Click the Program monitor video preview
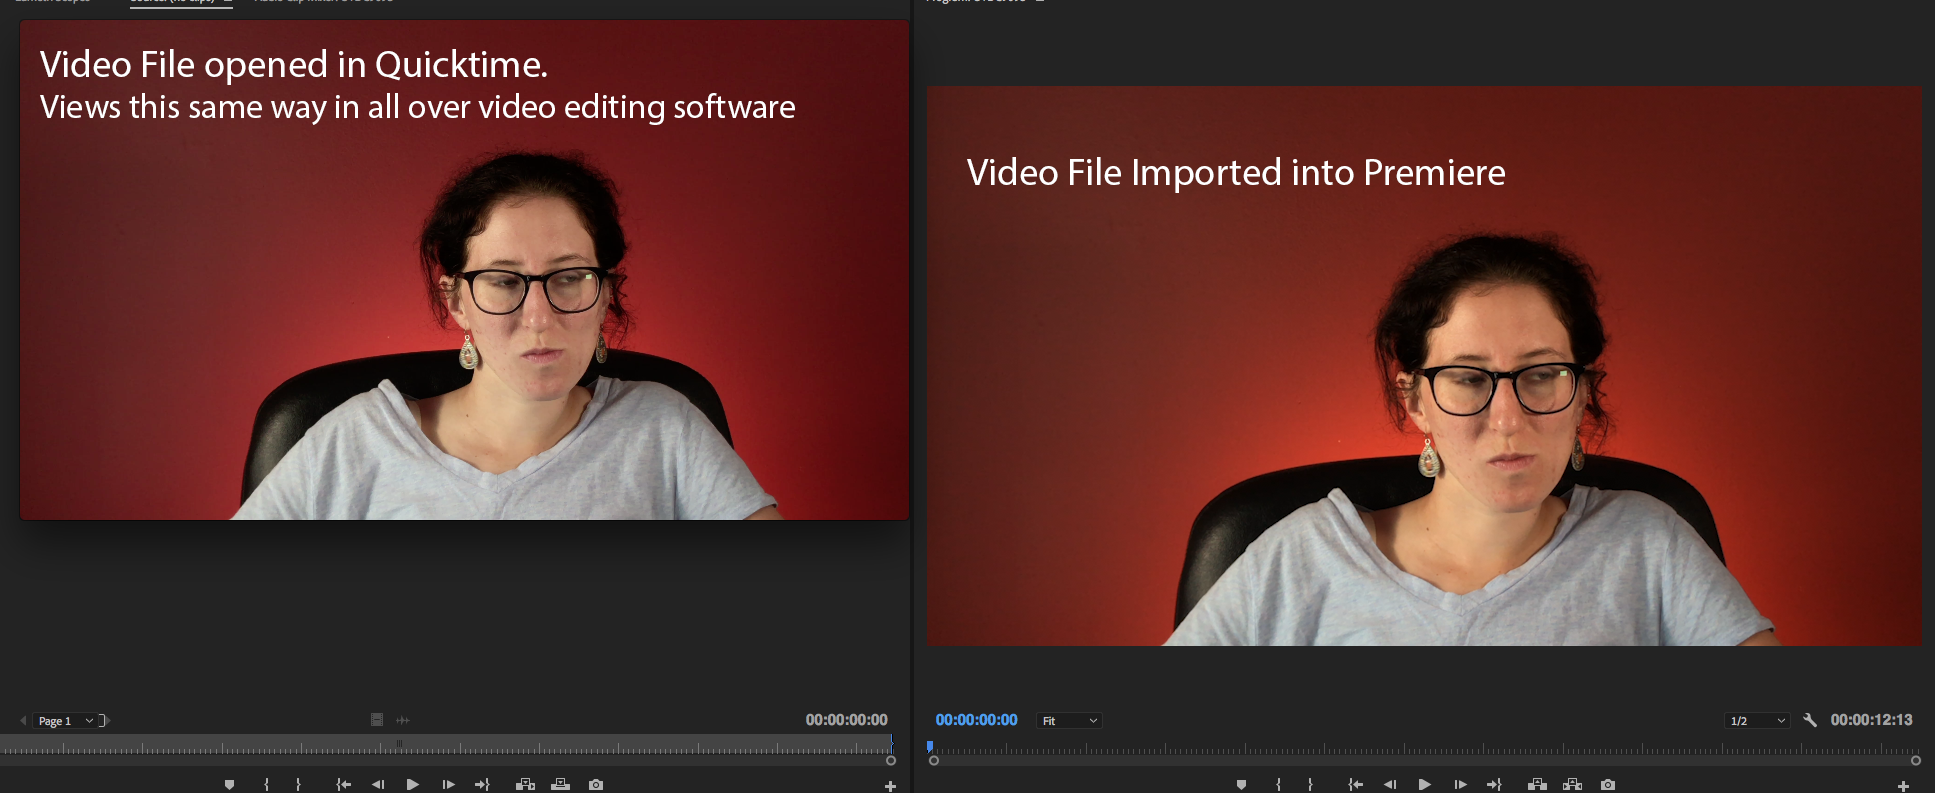The width and height of the screenshot is (1935, 793). (1424, 366)
